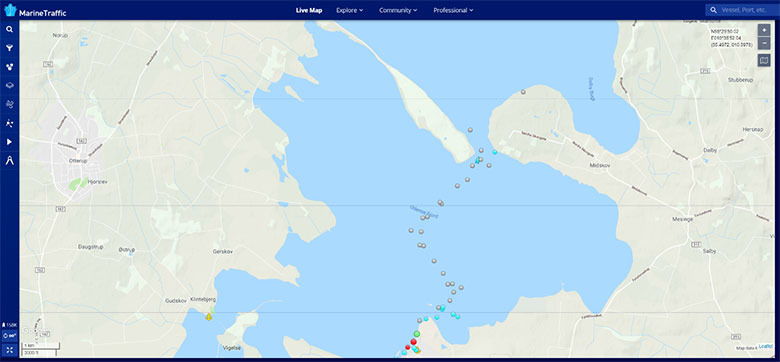Click the Daugstrup place label
The width and height of the screenshot is (780, 362).
[x=90, y=247]
